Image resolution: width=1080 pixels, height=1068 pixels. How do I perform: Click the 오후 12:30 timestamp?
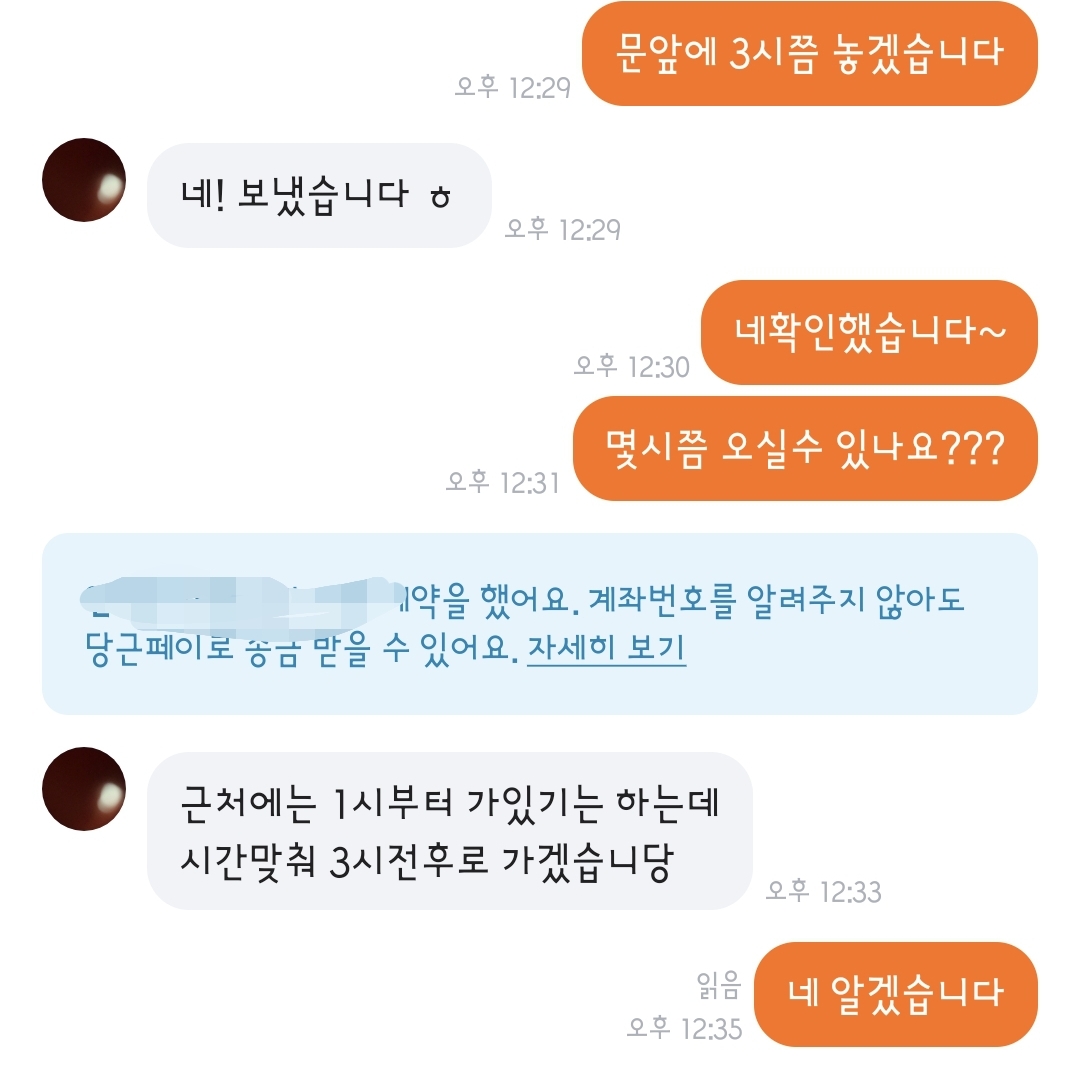[632, 366]
